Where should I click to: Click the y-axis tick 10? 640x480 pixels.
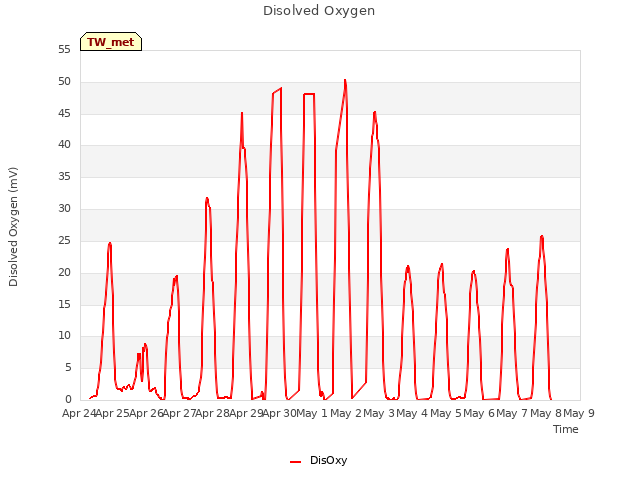pyautogui.click(x=64, y=336)
